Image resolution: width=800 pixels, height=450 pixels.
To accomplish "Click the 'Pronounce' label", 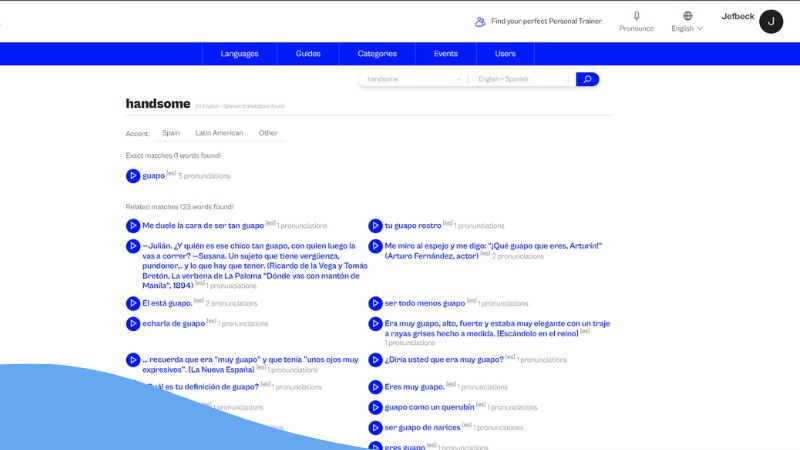I will click(x=636, y=29).
